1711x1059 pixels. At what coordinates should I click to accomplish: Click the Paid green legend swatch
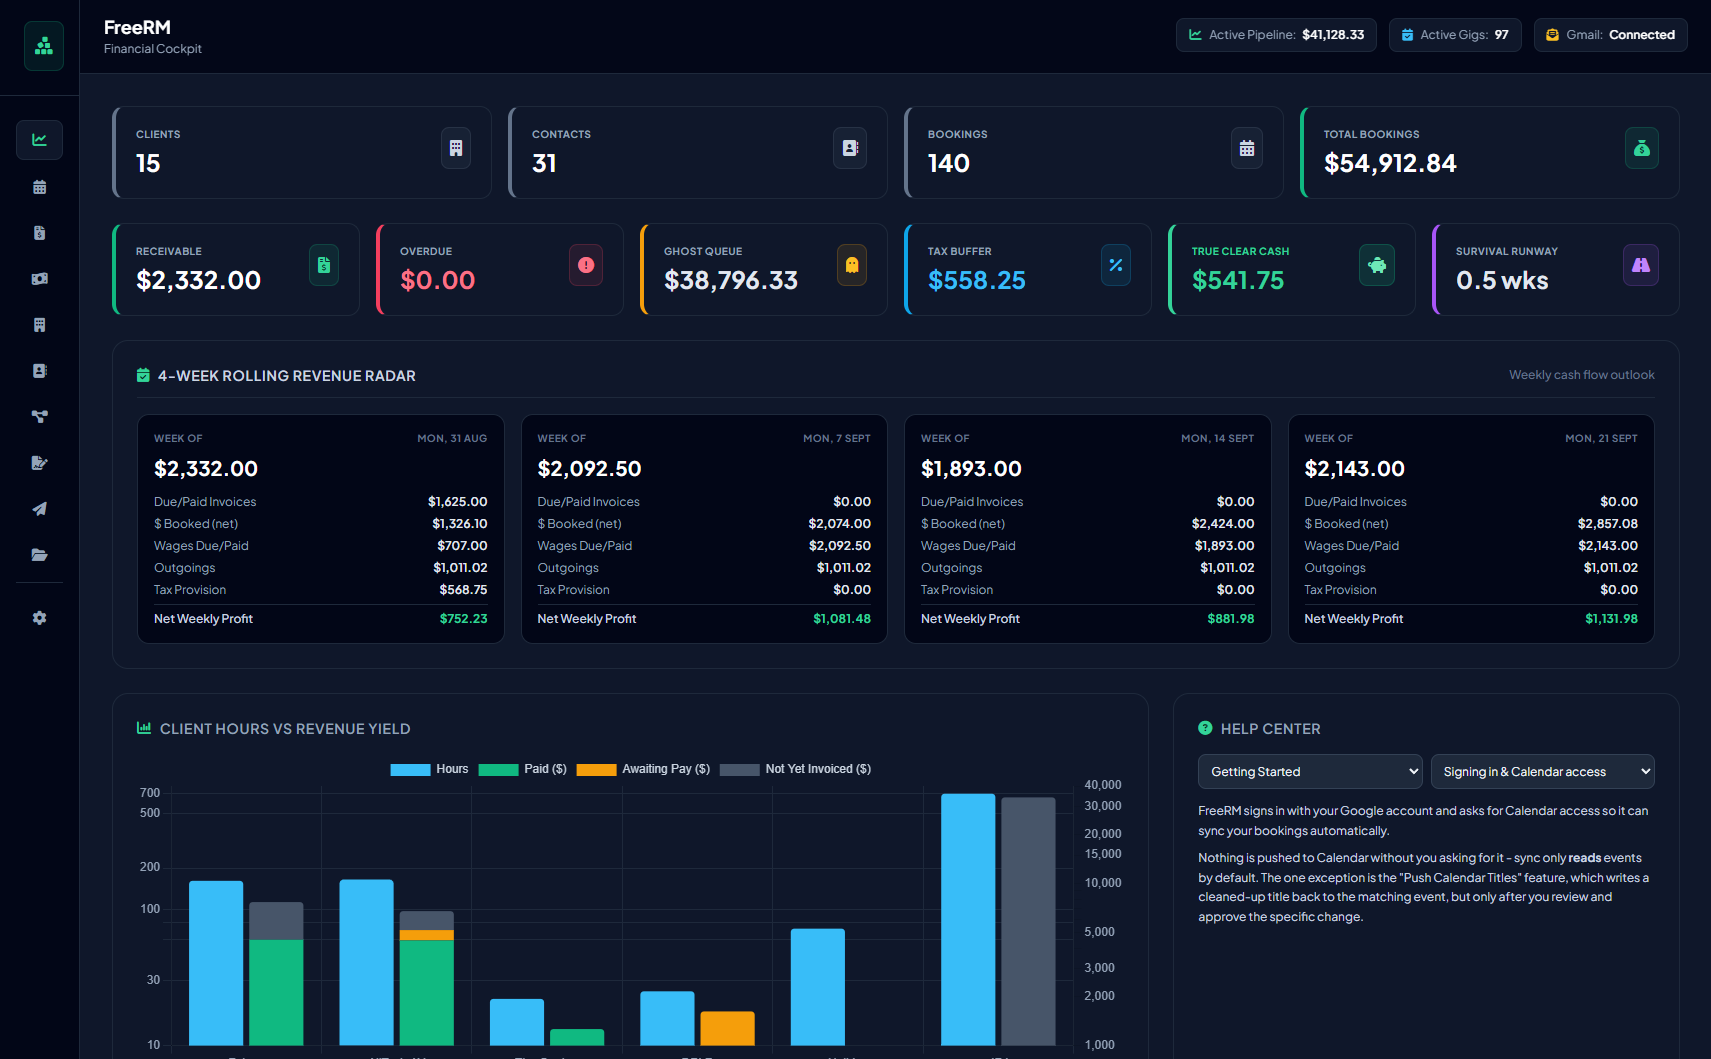coord(498,770)
